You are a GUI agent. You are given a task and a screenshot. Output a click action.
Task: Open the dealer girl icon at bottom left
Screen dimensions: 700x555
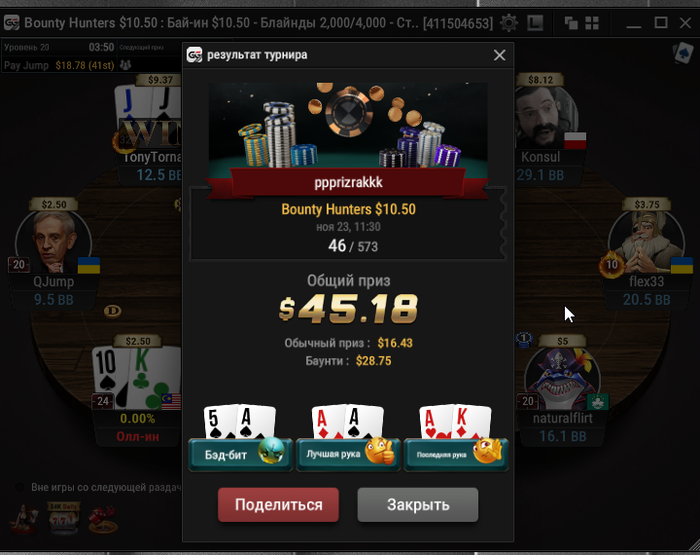pos(25,519)
